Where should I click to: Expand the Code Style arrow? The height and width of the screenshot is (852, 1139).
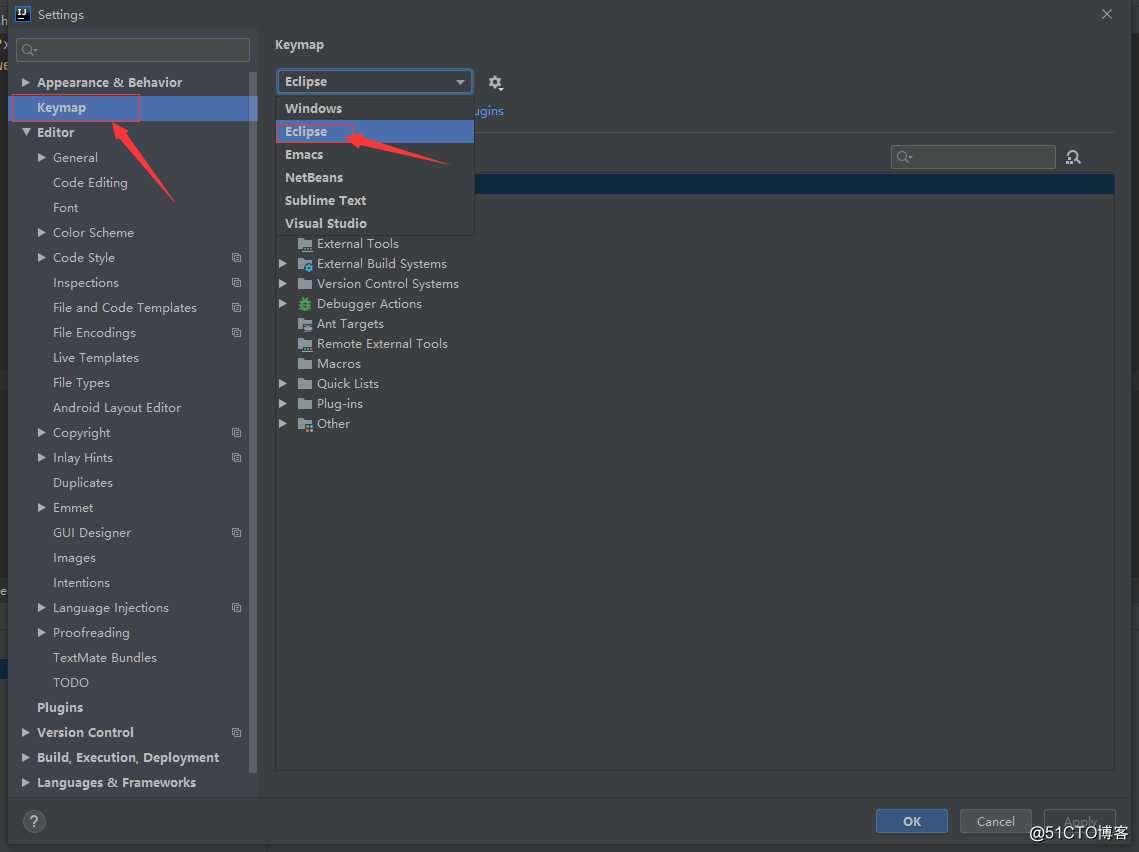click(x=41, y=258)
